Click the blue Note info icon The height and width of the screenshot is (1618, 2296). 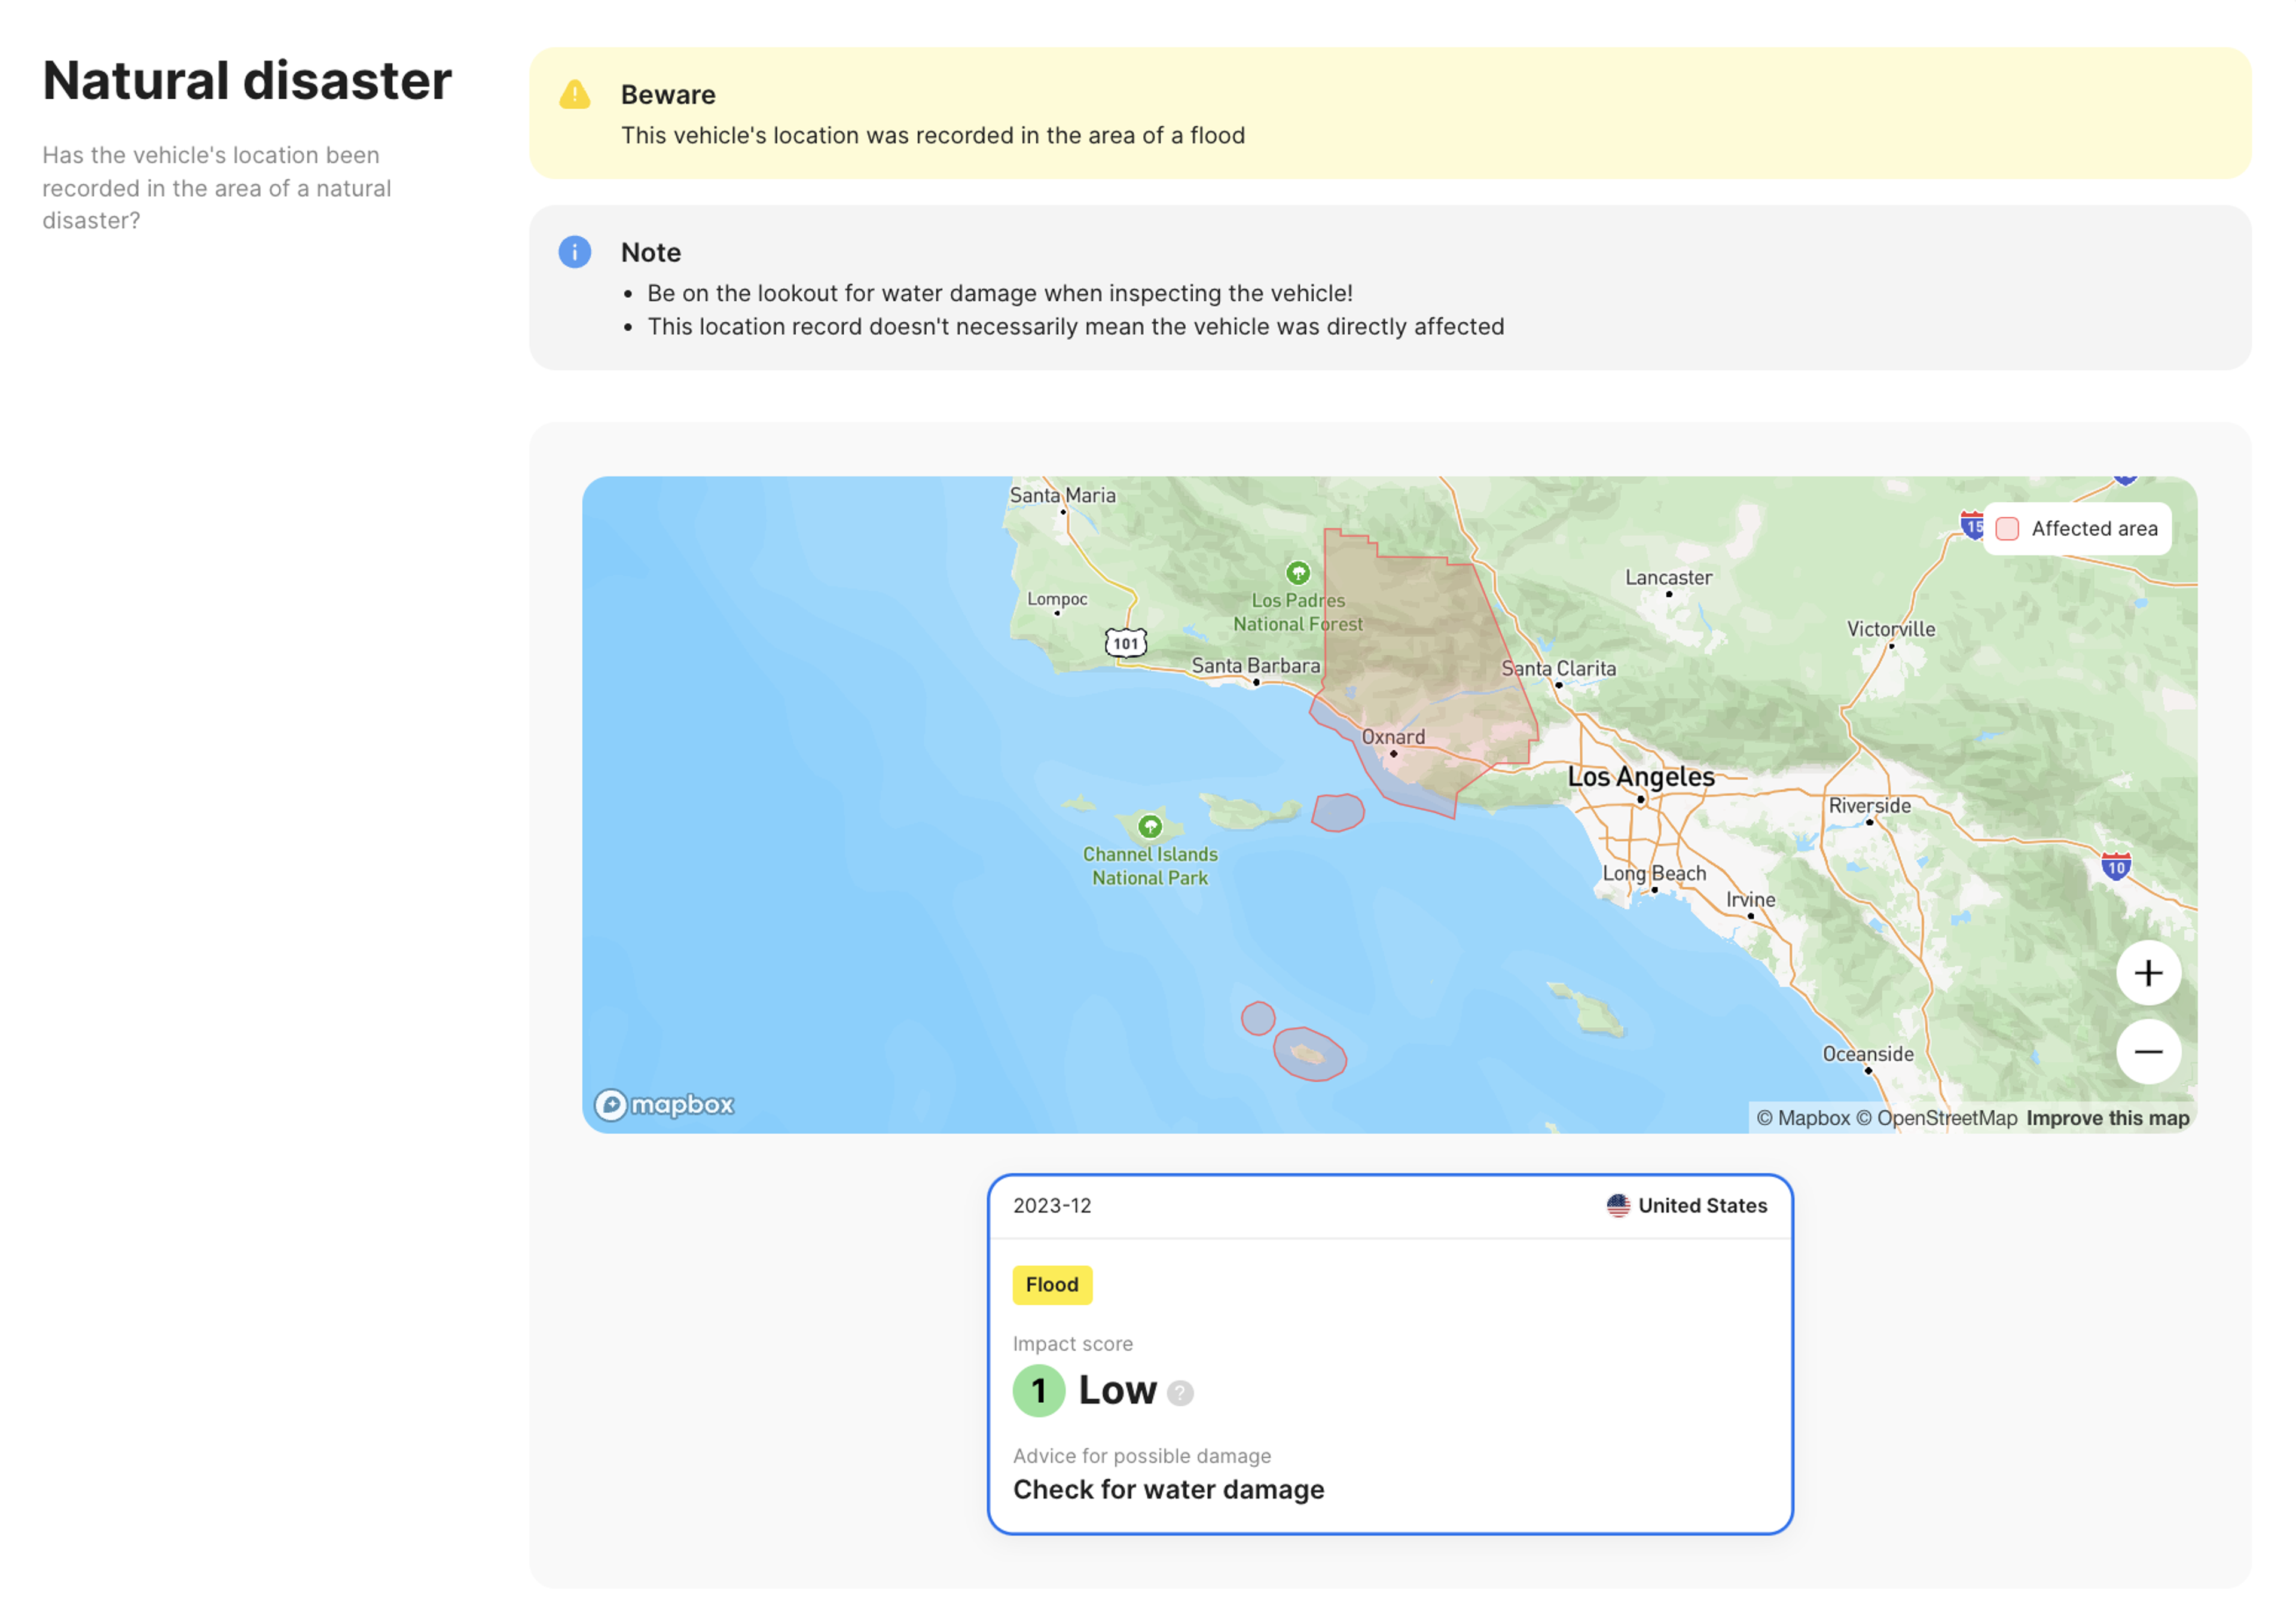tap(575, 252)
